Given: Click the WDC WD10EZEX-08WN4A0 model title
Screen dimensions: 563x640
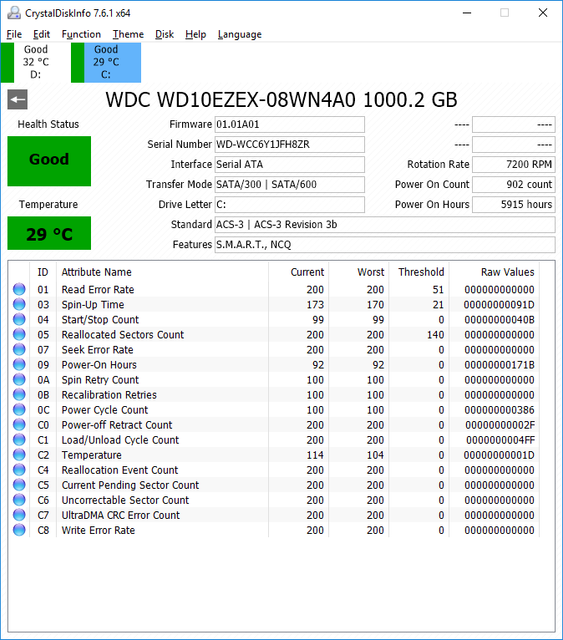Looking at the screenshot, I should [281, 100].
